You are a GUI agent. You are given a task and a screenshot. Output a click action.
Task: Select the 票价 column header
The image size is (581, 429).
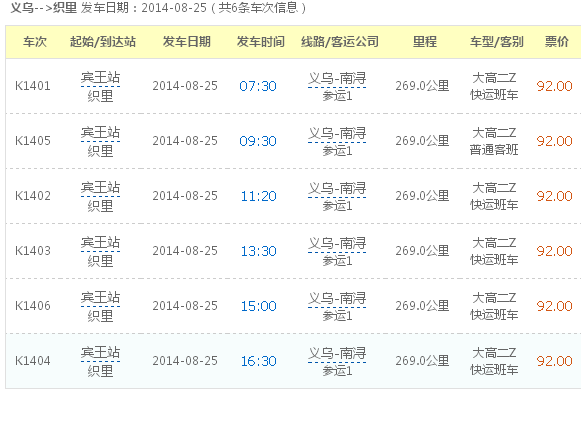pyautogui.click(x=557, y=41)
